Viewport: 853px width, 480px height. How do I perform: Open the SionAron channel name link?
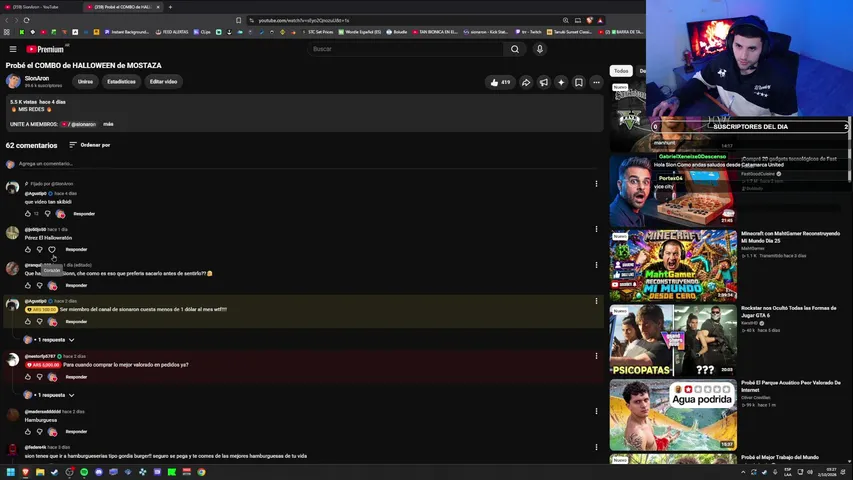(37, 78)
